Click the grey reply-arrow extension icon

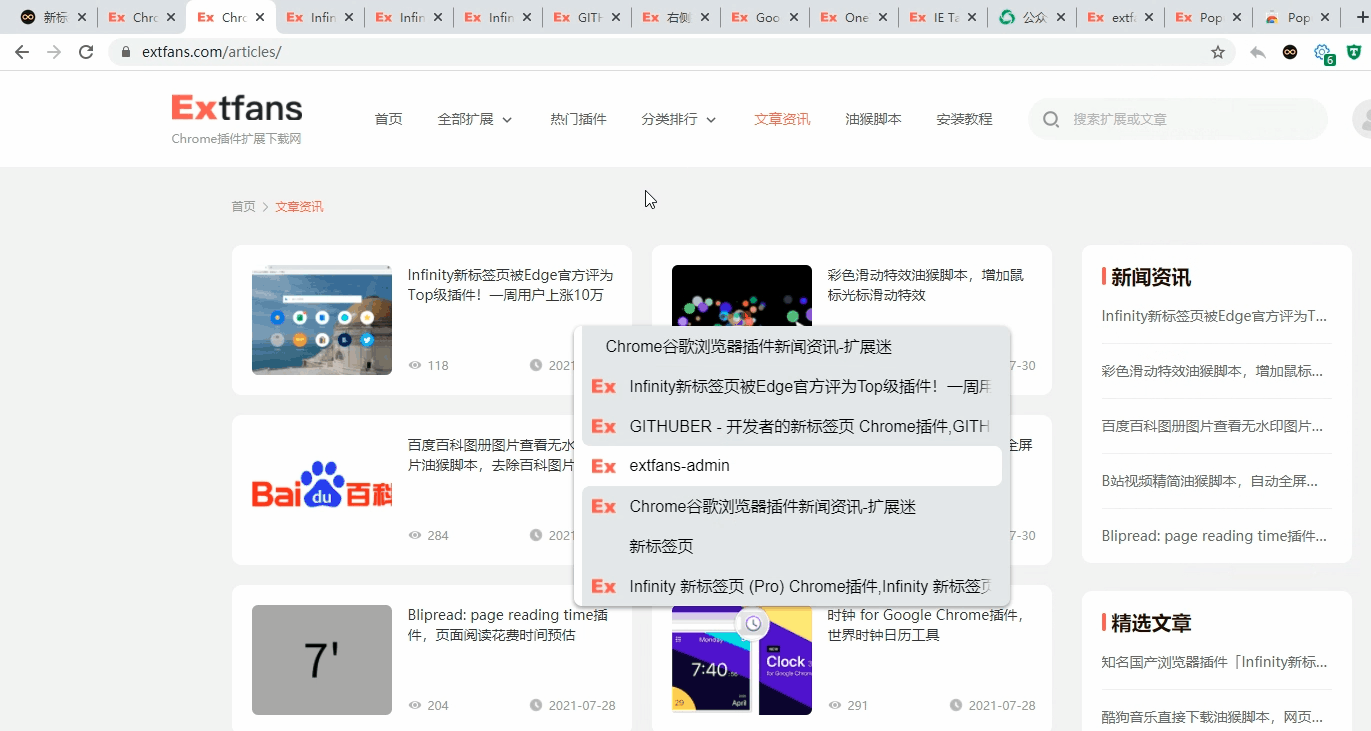pos(1258,52)
